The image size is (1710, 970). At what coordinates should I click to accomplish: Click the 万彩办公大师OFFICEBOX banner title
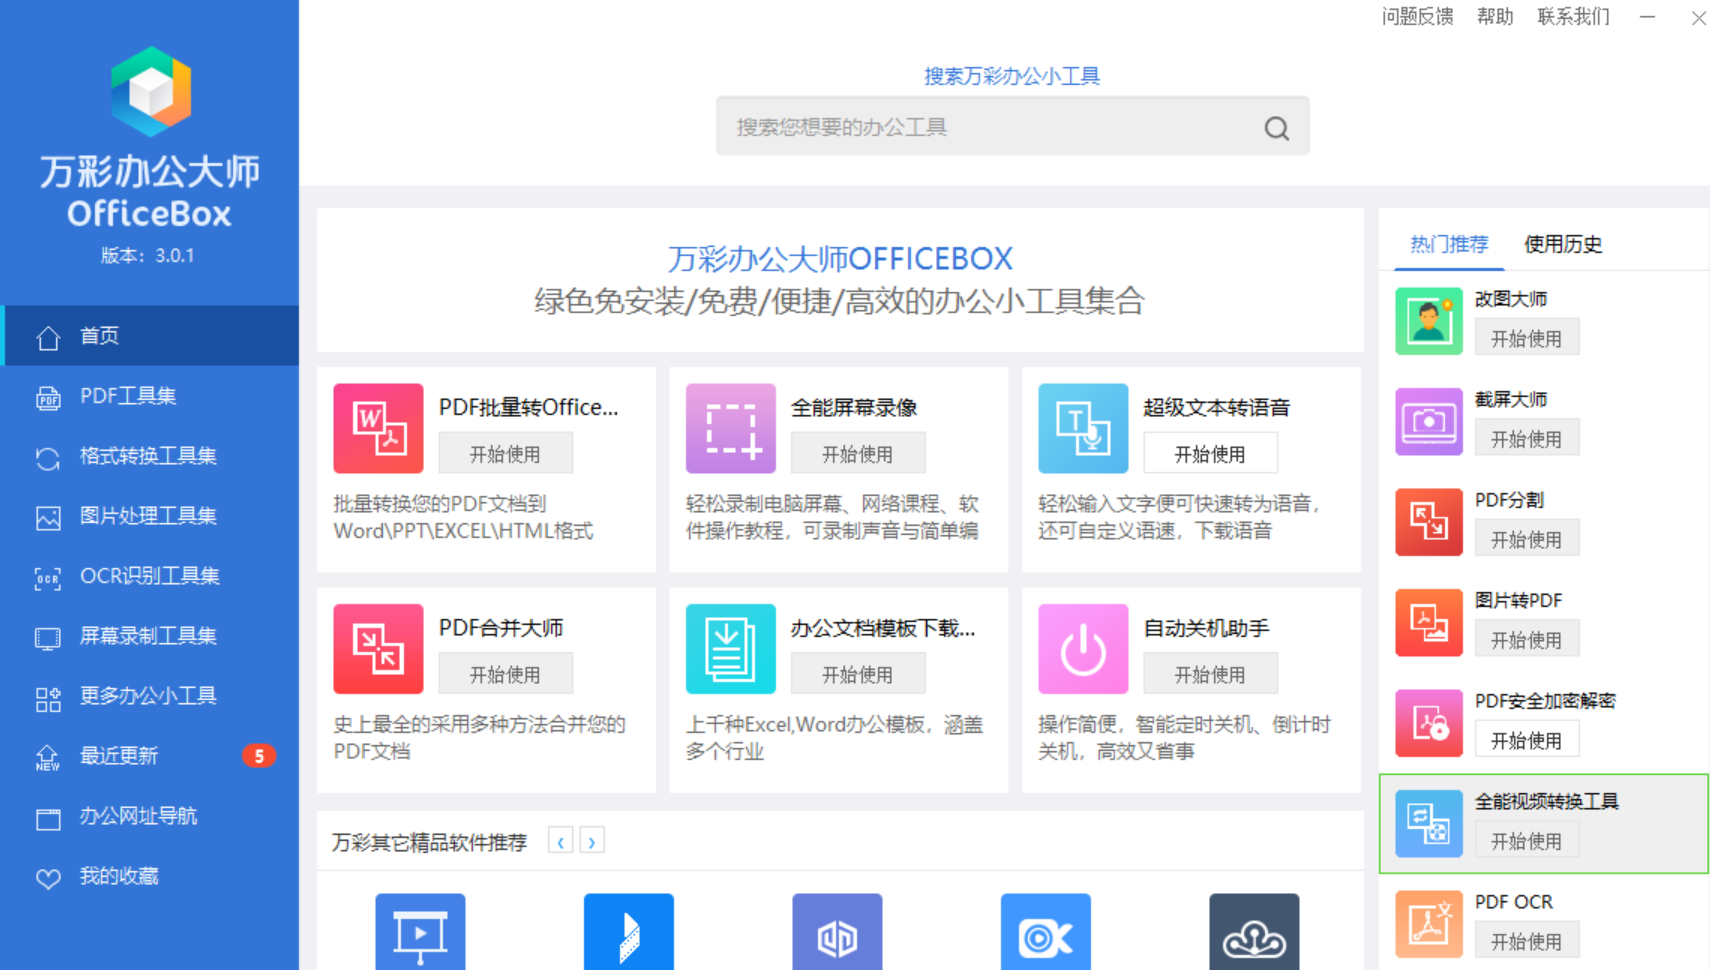(x=840, y=259)
